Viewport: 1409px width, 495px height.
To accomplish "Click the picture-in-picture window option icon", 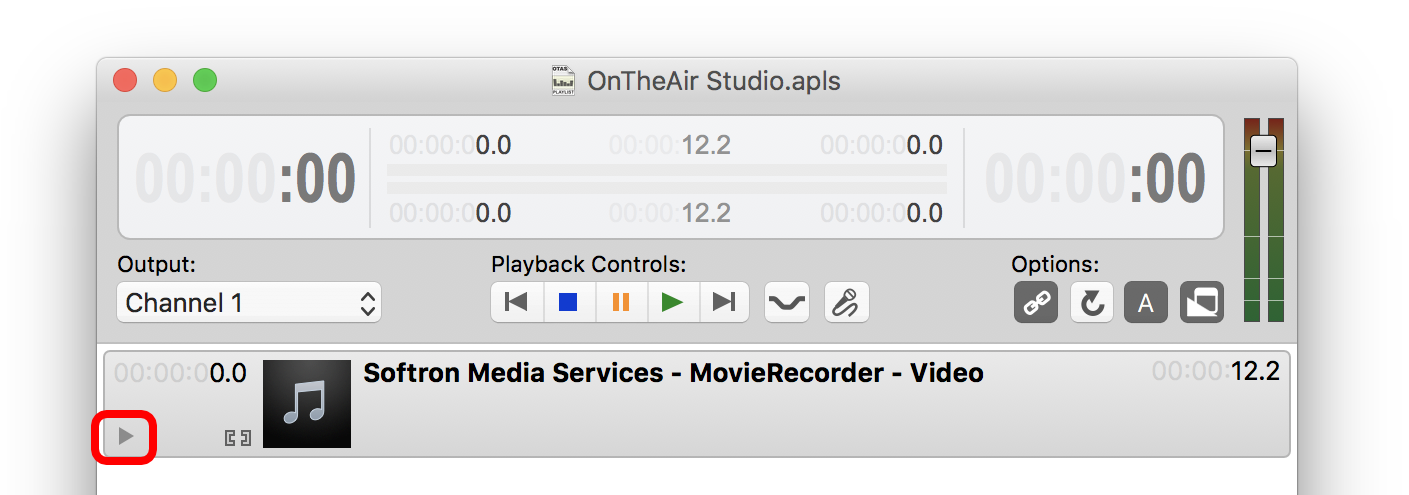I will [1201, 302].
